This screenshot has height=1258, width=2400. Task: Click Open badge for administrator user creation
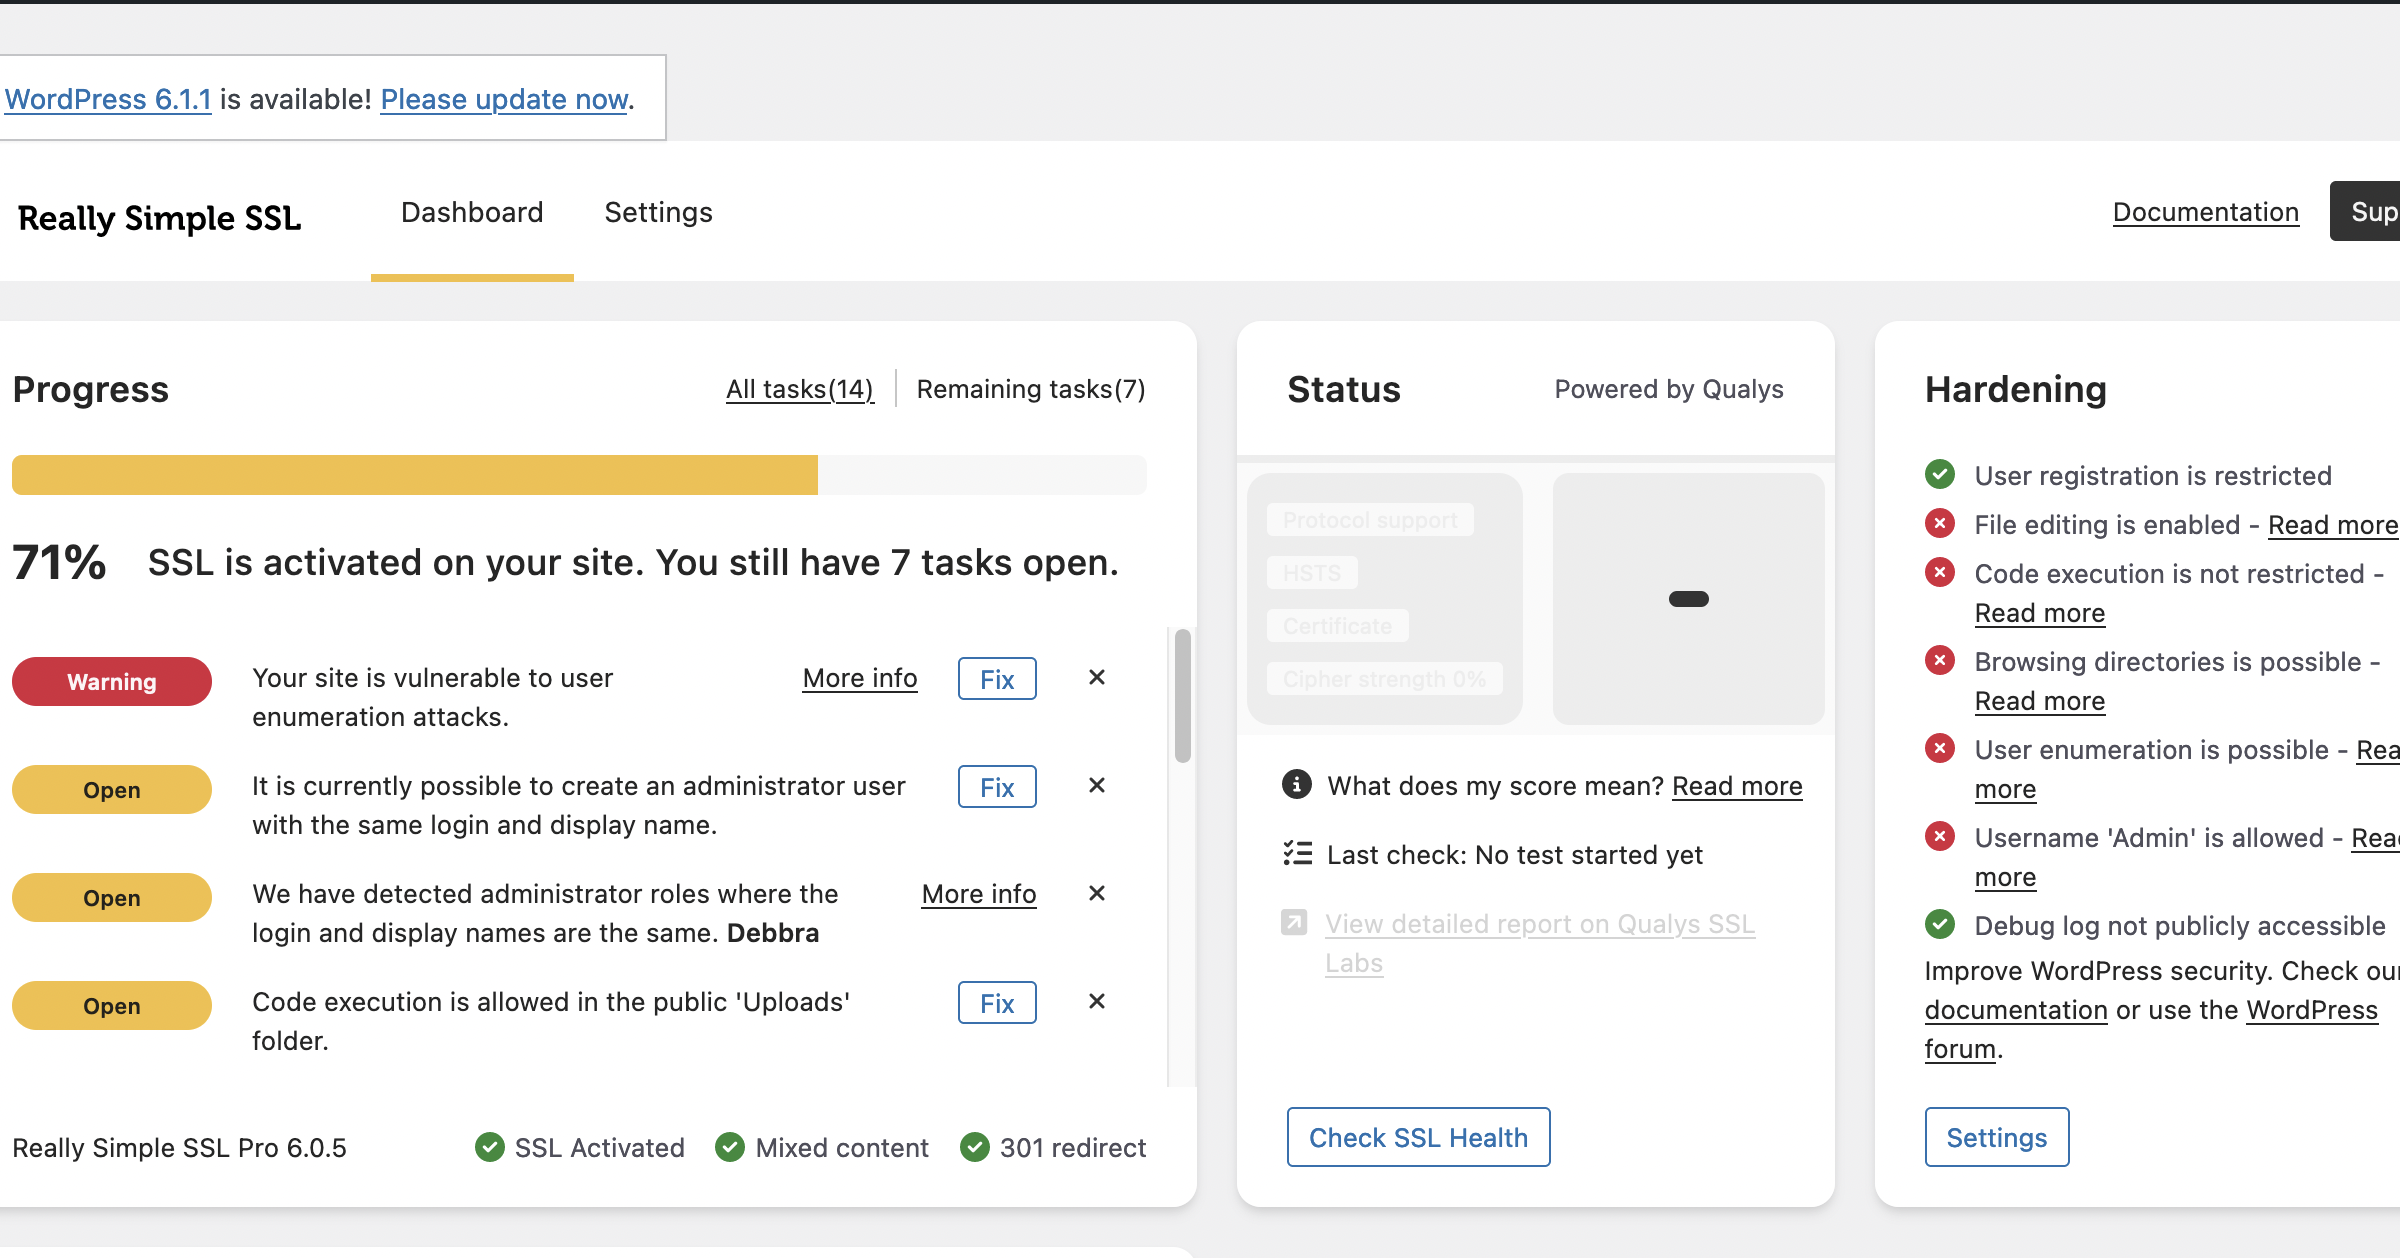(x=112, y=789)
